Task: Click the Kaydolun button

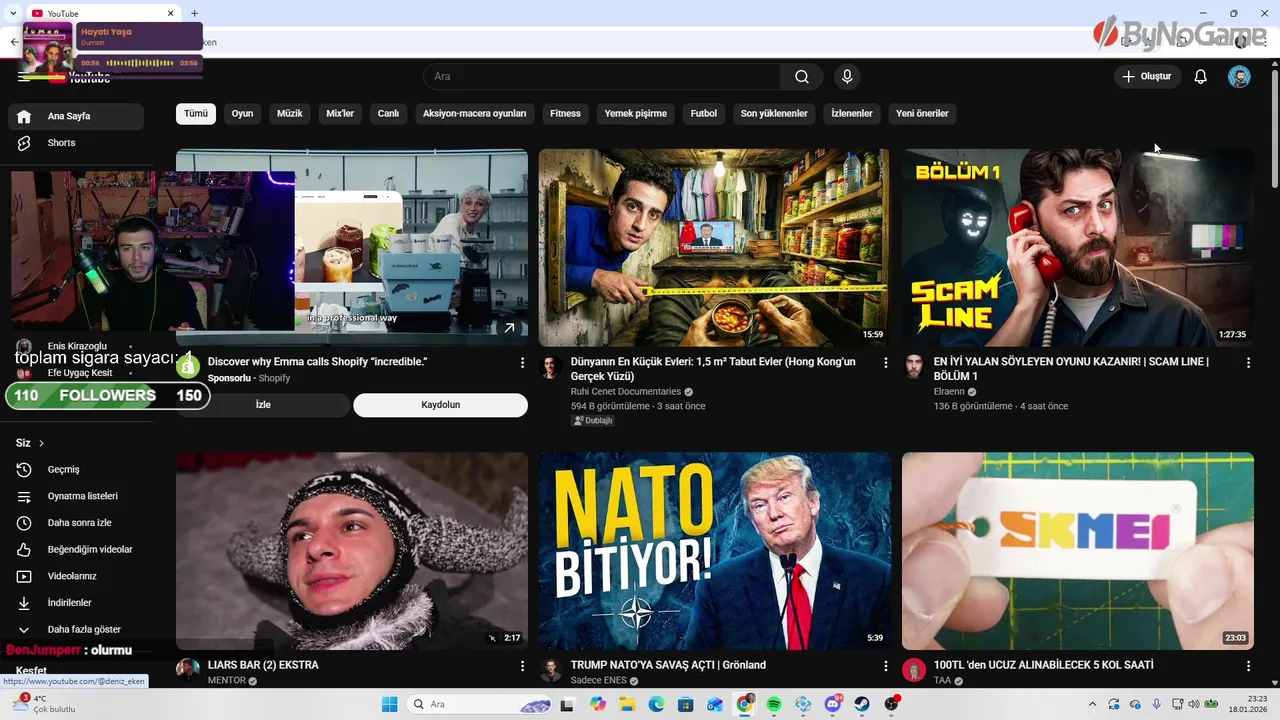Action: [x=440, y=405]
